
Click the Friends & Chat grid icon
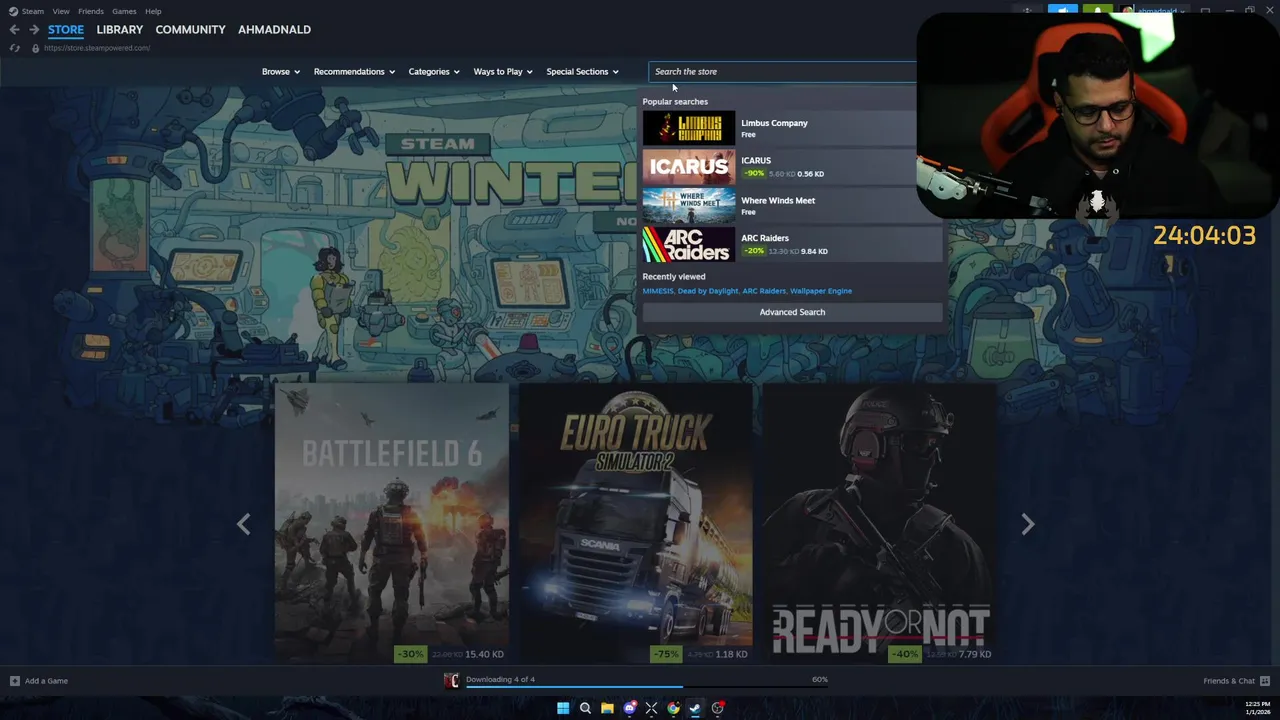pos(1265,681)
